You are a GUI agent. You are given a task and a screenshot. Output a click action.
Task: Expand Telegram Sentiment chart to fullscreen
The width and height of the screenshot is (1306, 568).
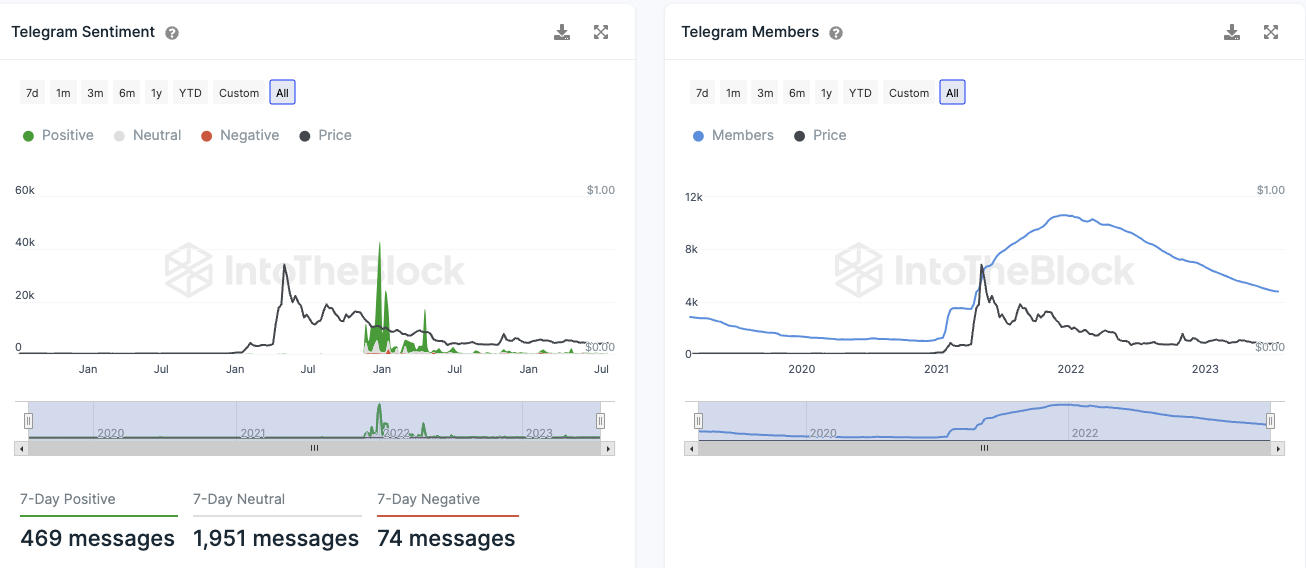[601, 32]
